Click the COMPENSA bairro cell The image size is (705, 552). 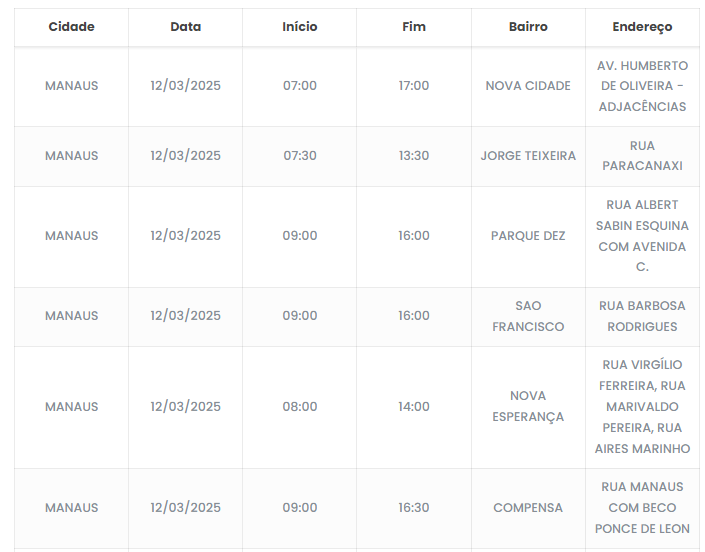click(x=528, y=508)
